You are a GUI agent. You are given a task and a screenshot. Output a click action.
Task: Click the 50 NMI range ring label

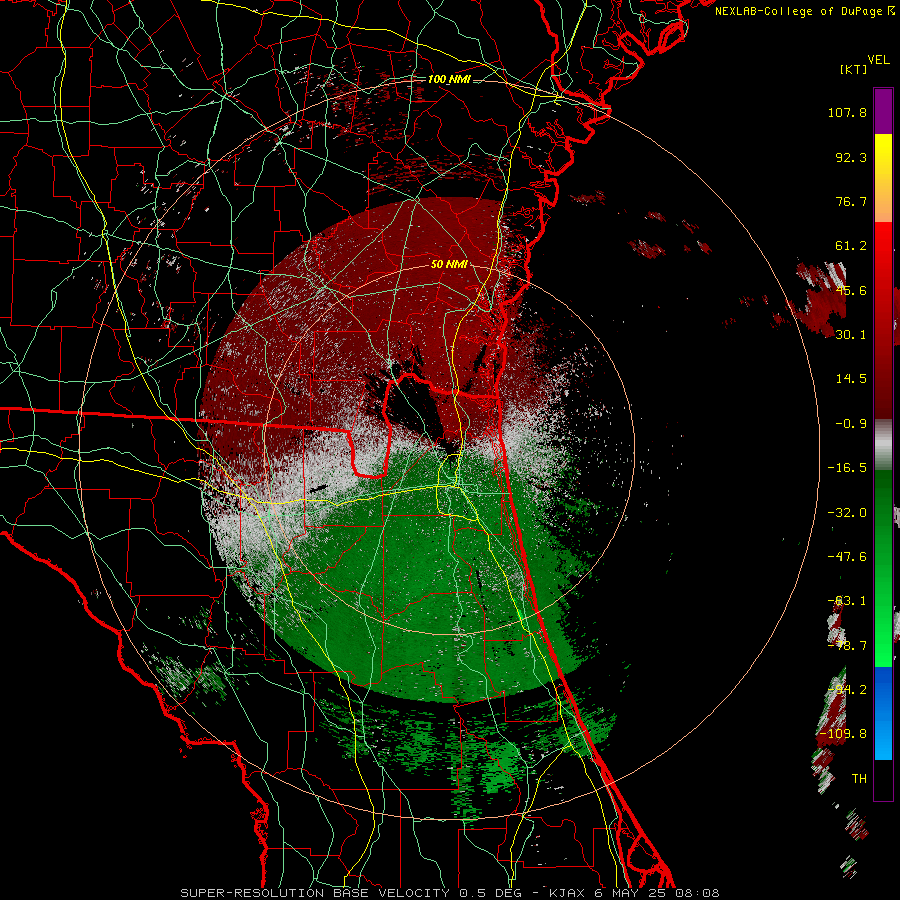click(x=449, y=264)
